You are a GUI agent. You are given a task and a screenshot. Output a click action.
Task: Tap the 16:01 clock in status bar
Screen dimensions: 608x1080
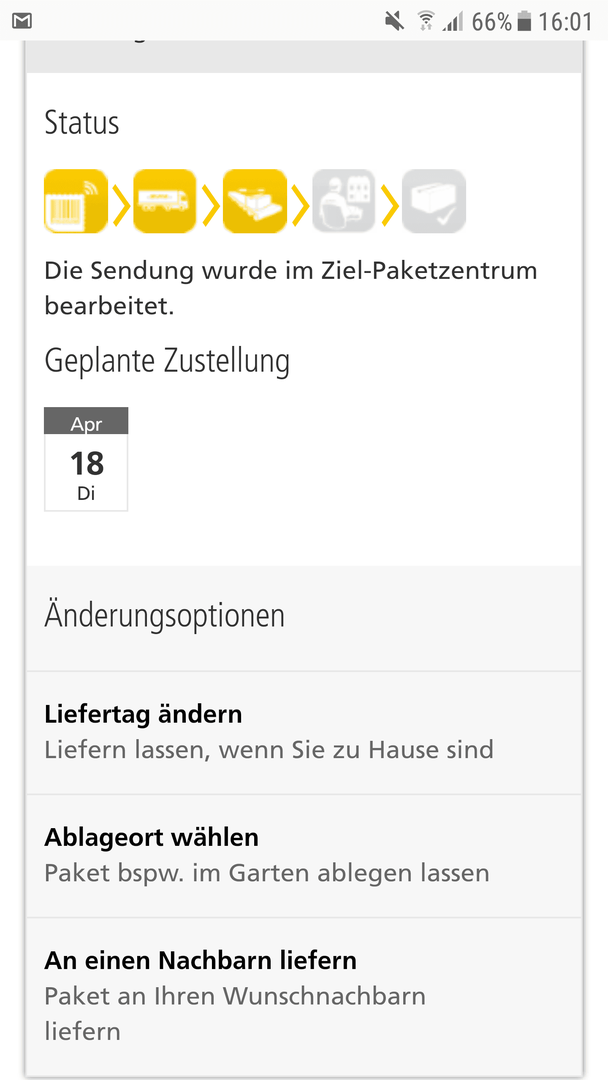tap(565, 22)
